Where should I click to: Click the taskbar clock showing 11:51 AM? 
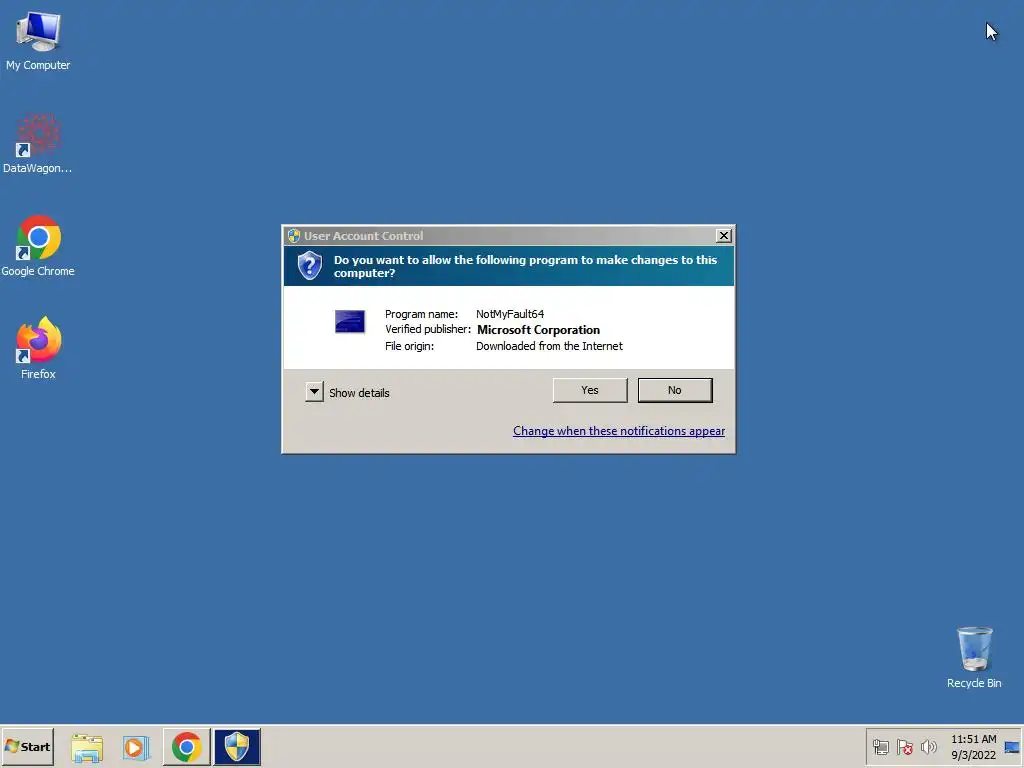(973, 747)
